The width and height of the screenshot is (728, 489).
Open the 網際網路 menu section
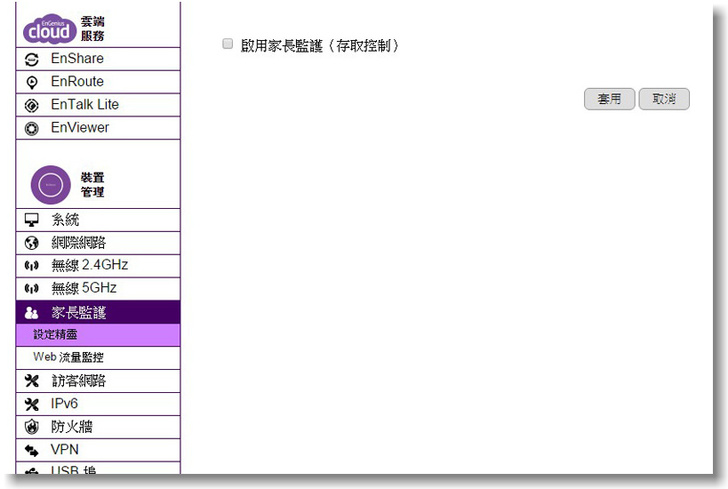[x=98, y=243]
